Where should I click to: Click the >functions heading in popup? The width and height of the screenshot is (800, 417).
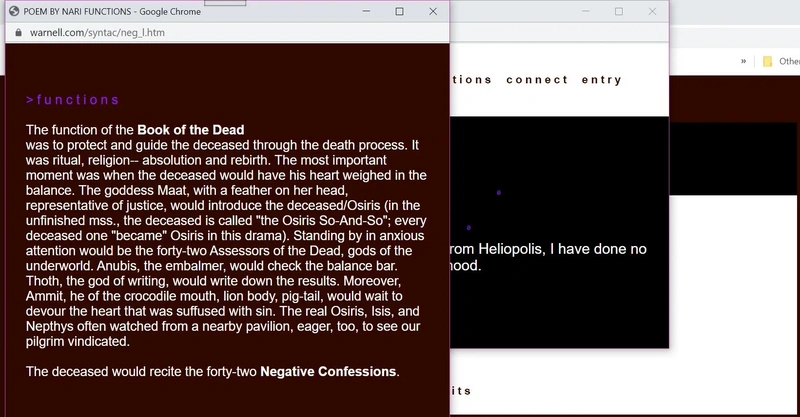click(72, 100)
